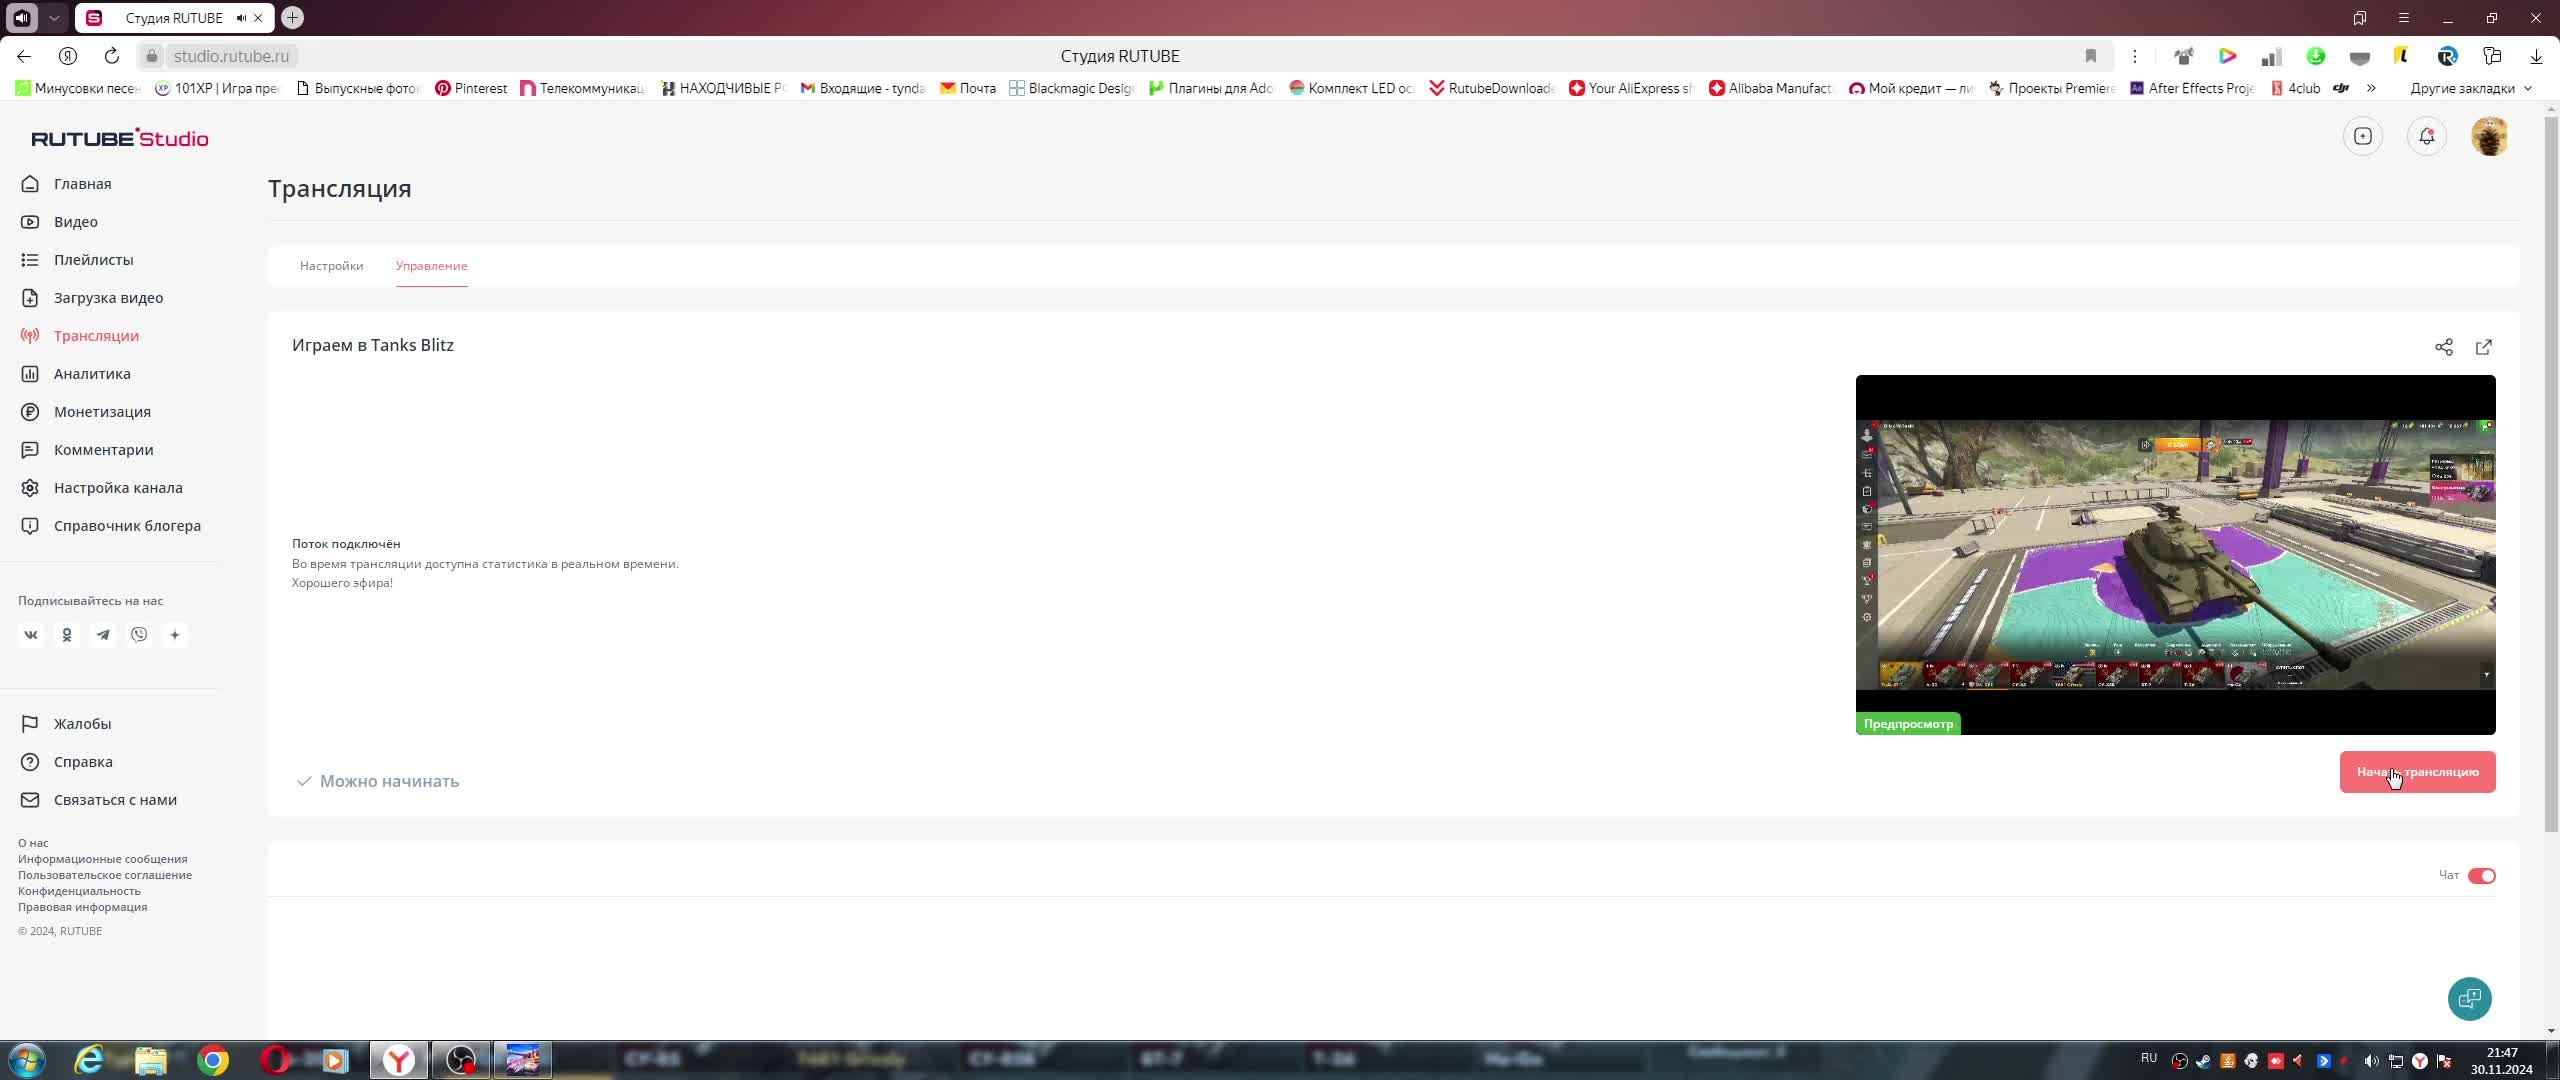The width and height of the screenshot is (2560, 1080).
Task: Open Комментарии section
Action: 103,450
